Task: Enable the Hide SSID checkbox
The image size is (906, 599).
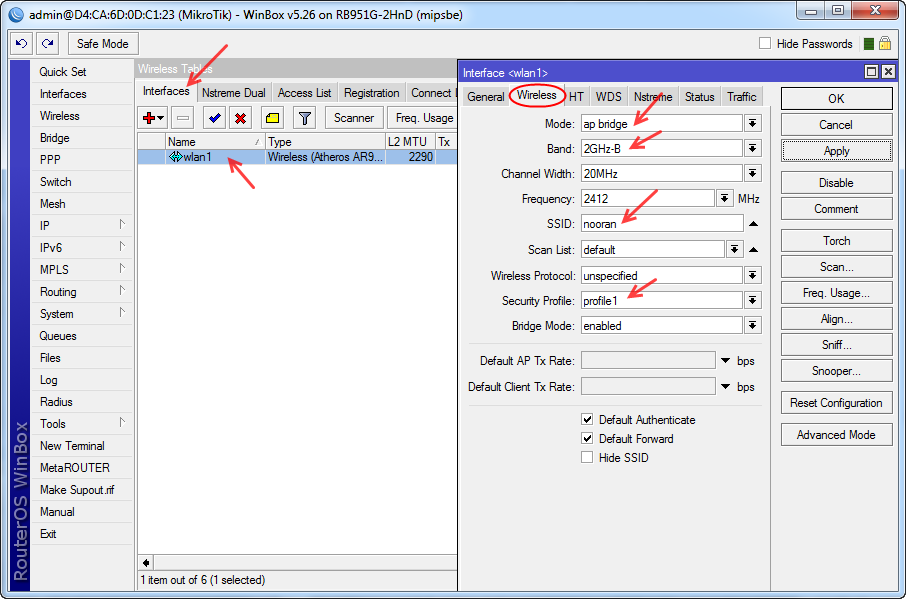Action: [x=587, y=457]
